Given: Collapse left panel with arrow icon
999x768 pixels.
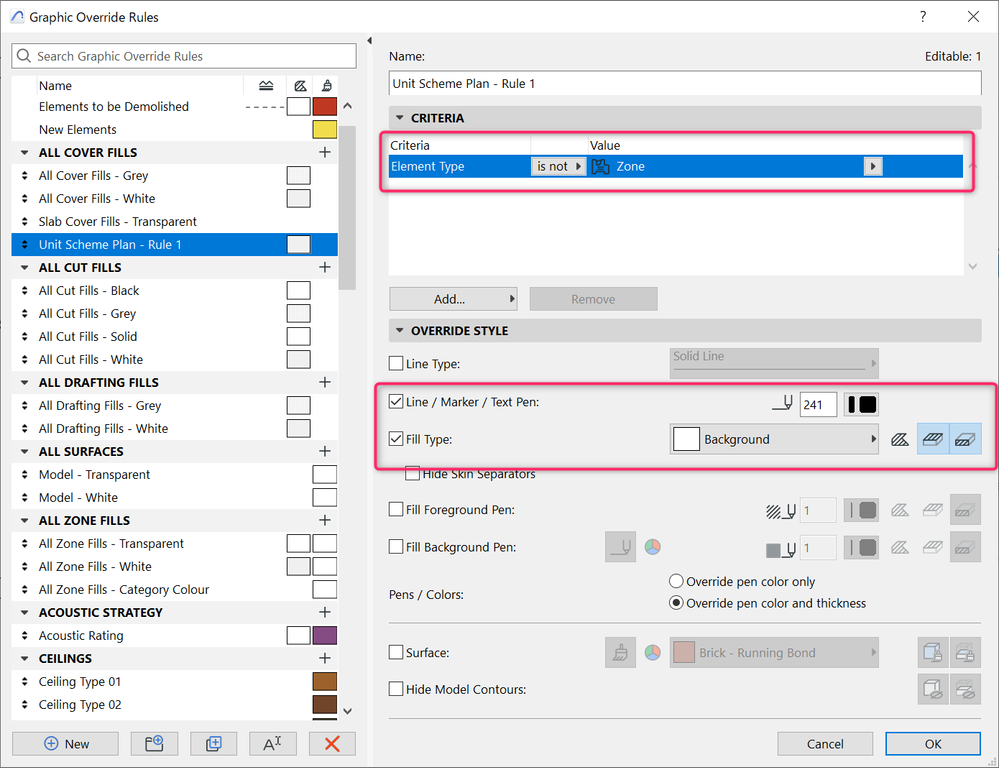Looking at the screenshot, I should [370, 41].
